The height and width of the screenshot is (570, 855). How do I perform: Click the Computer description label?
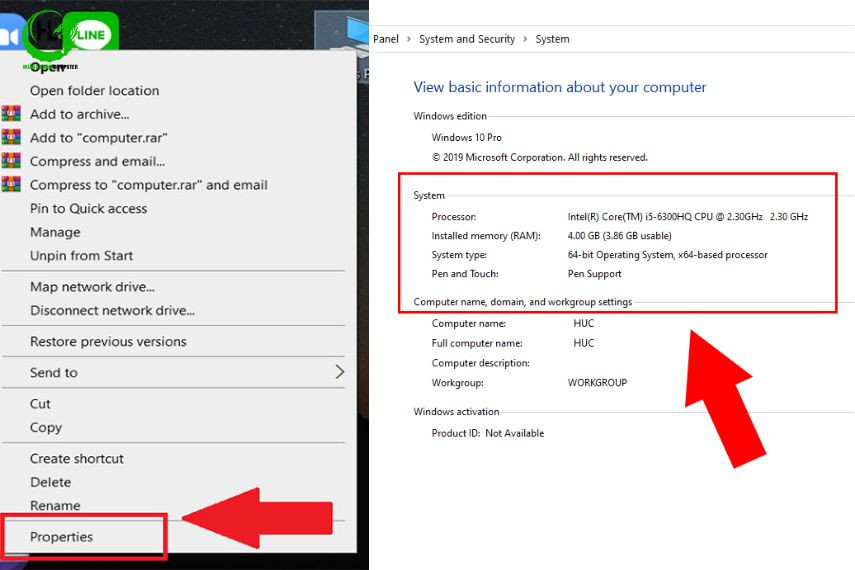pos(480,363)
